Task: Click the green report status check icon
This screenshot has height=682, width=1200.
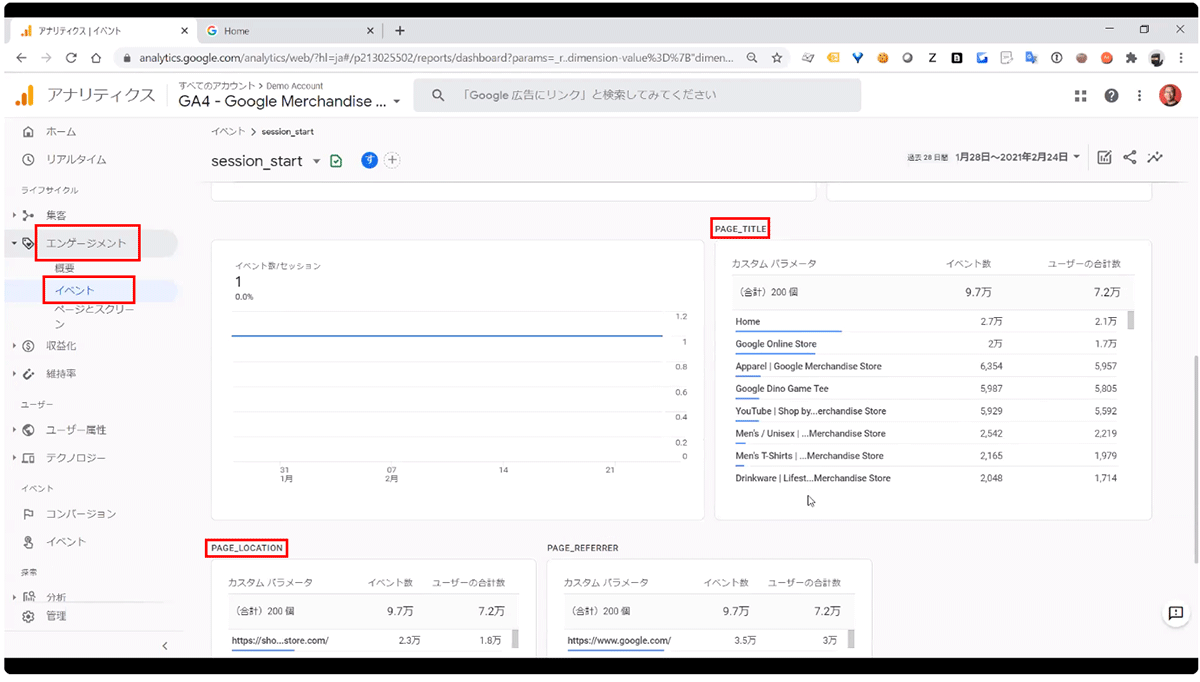Action: point(336,161)
